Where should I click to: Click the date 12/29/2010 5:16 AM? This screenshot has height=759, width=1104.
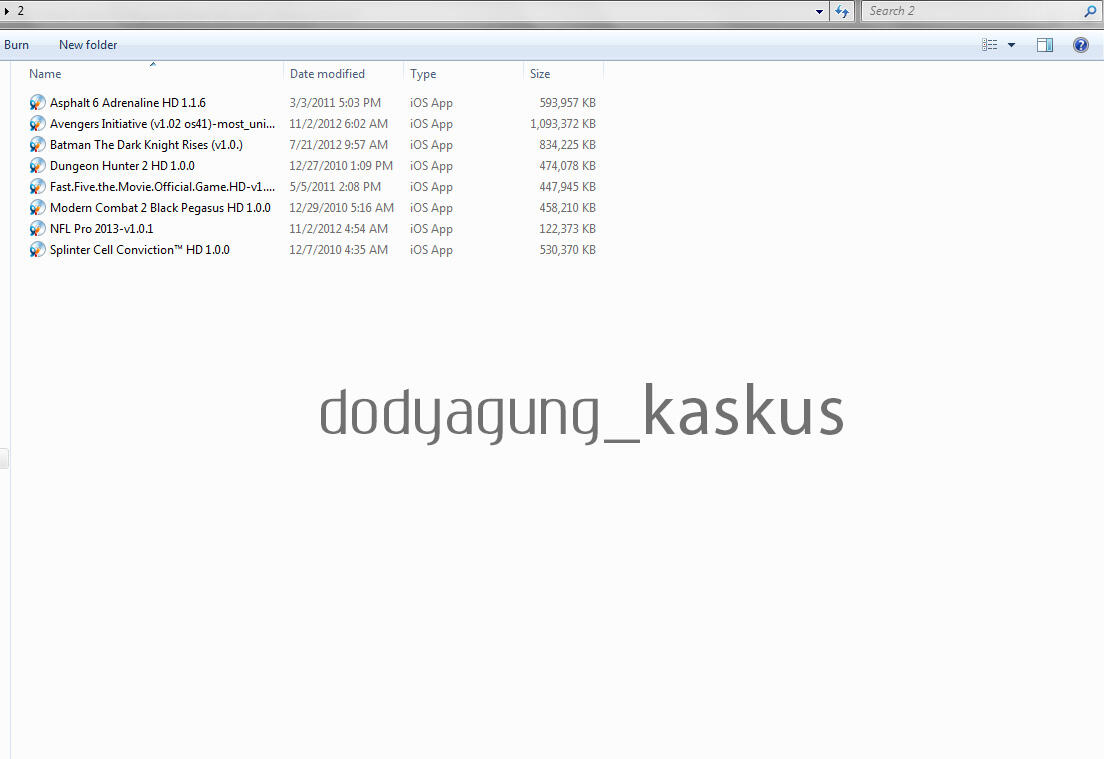pyautogui.click(x=341, y=208)
